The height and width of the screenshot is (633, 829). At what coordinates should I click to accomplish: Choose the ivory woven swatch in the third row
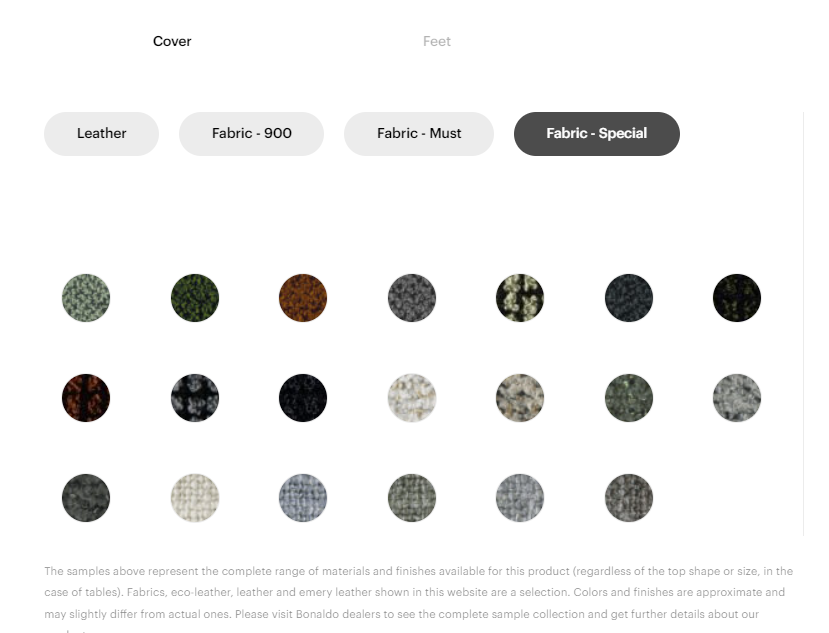[x=195, y=498]
